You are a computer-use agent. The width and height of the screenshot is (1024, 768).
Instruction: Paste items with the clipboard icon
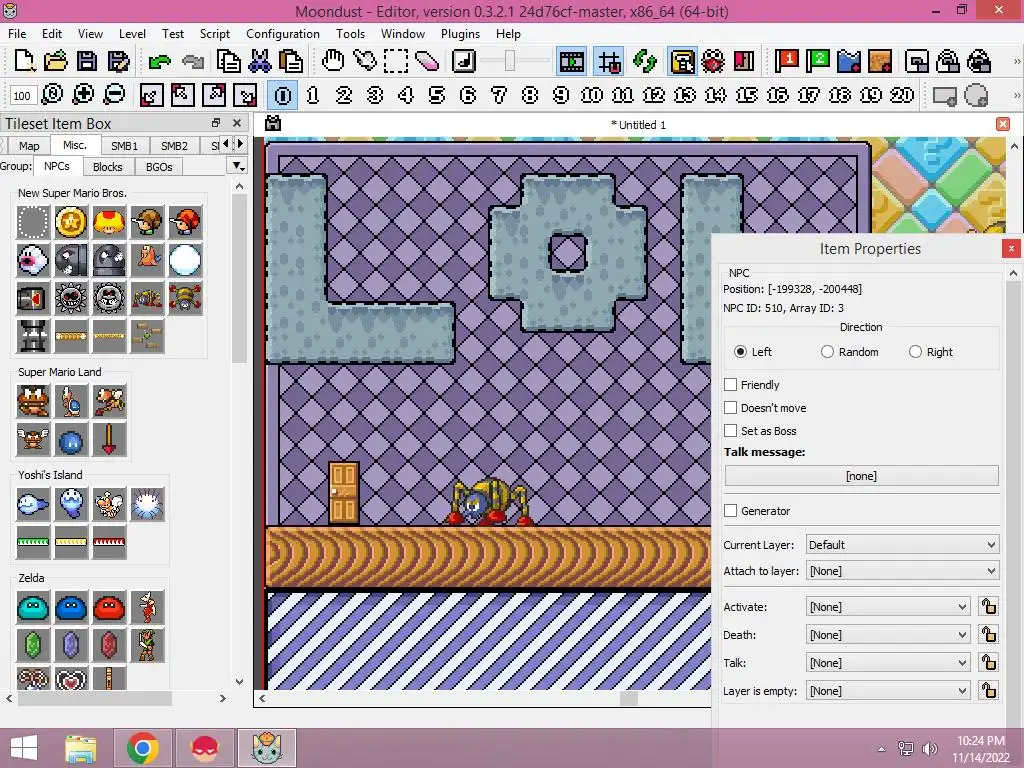pos(291,61)
